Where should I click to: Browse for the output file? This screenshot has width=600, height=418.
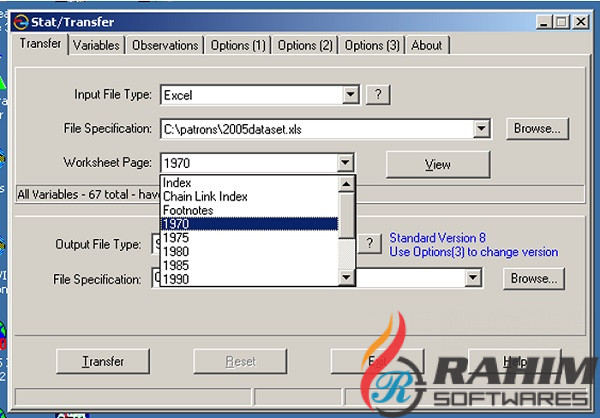coord(534,278)
